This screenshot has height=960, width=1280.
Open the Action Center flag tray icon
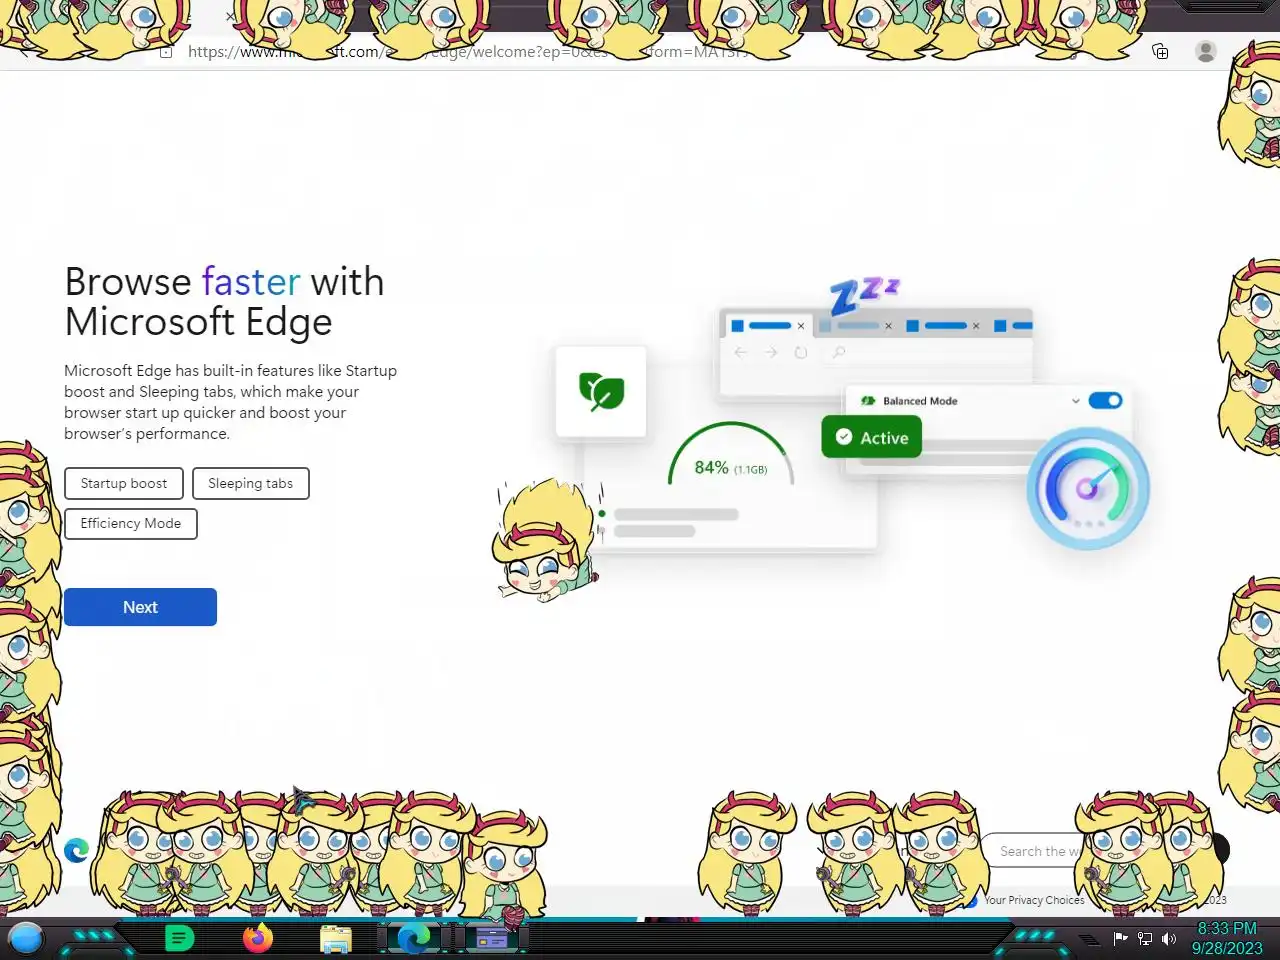pos(1121,938)
